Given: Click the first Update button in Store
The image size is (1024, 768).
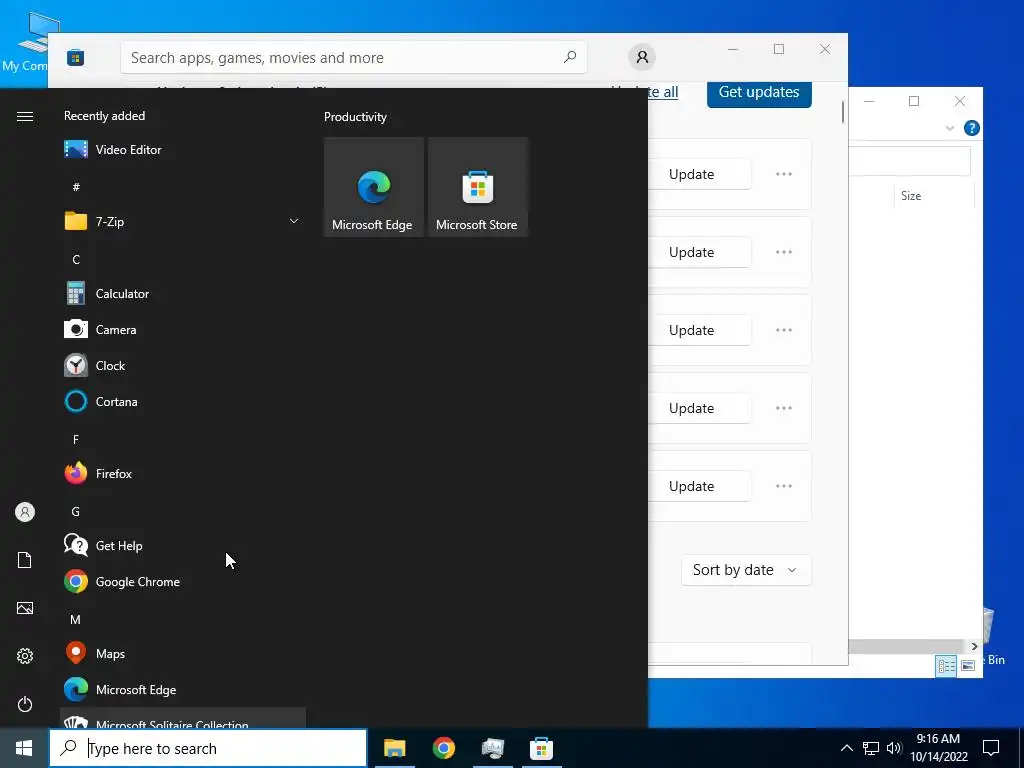Looking at the screenshot, I should (x=699, y=174).
